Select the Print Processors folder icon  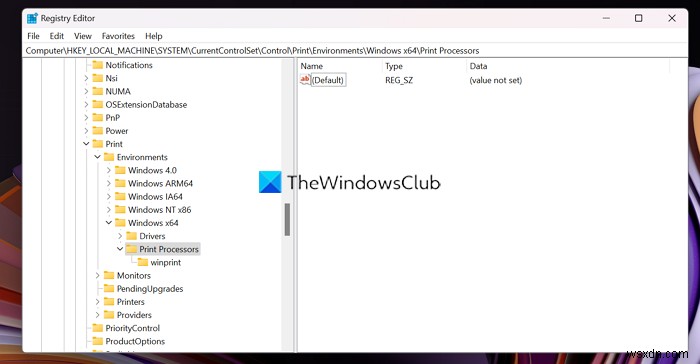click(131, 249)
